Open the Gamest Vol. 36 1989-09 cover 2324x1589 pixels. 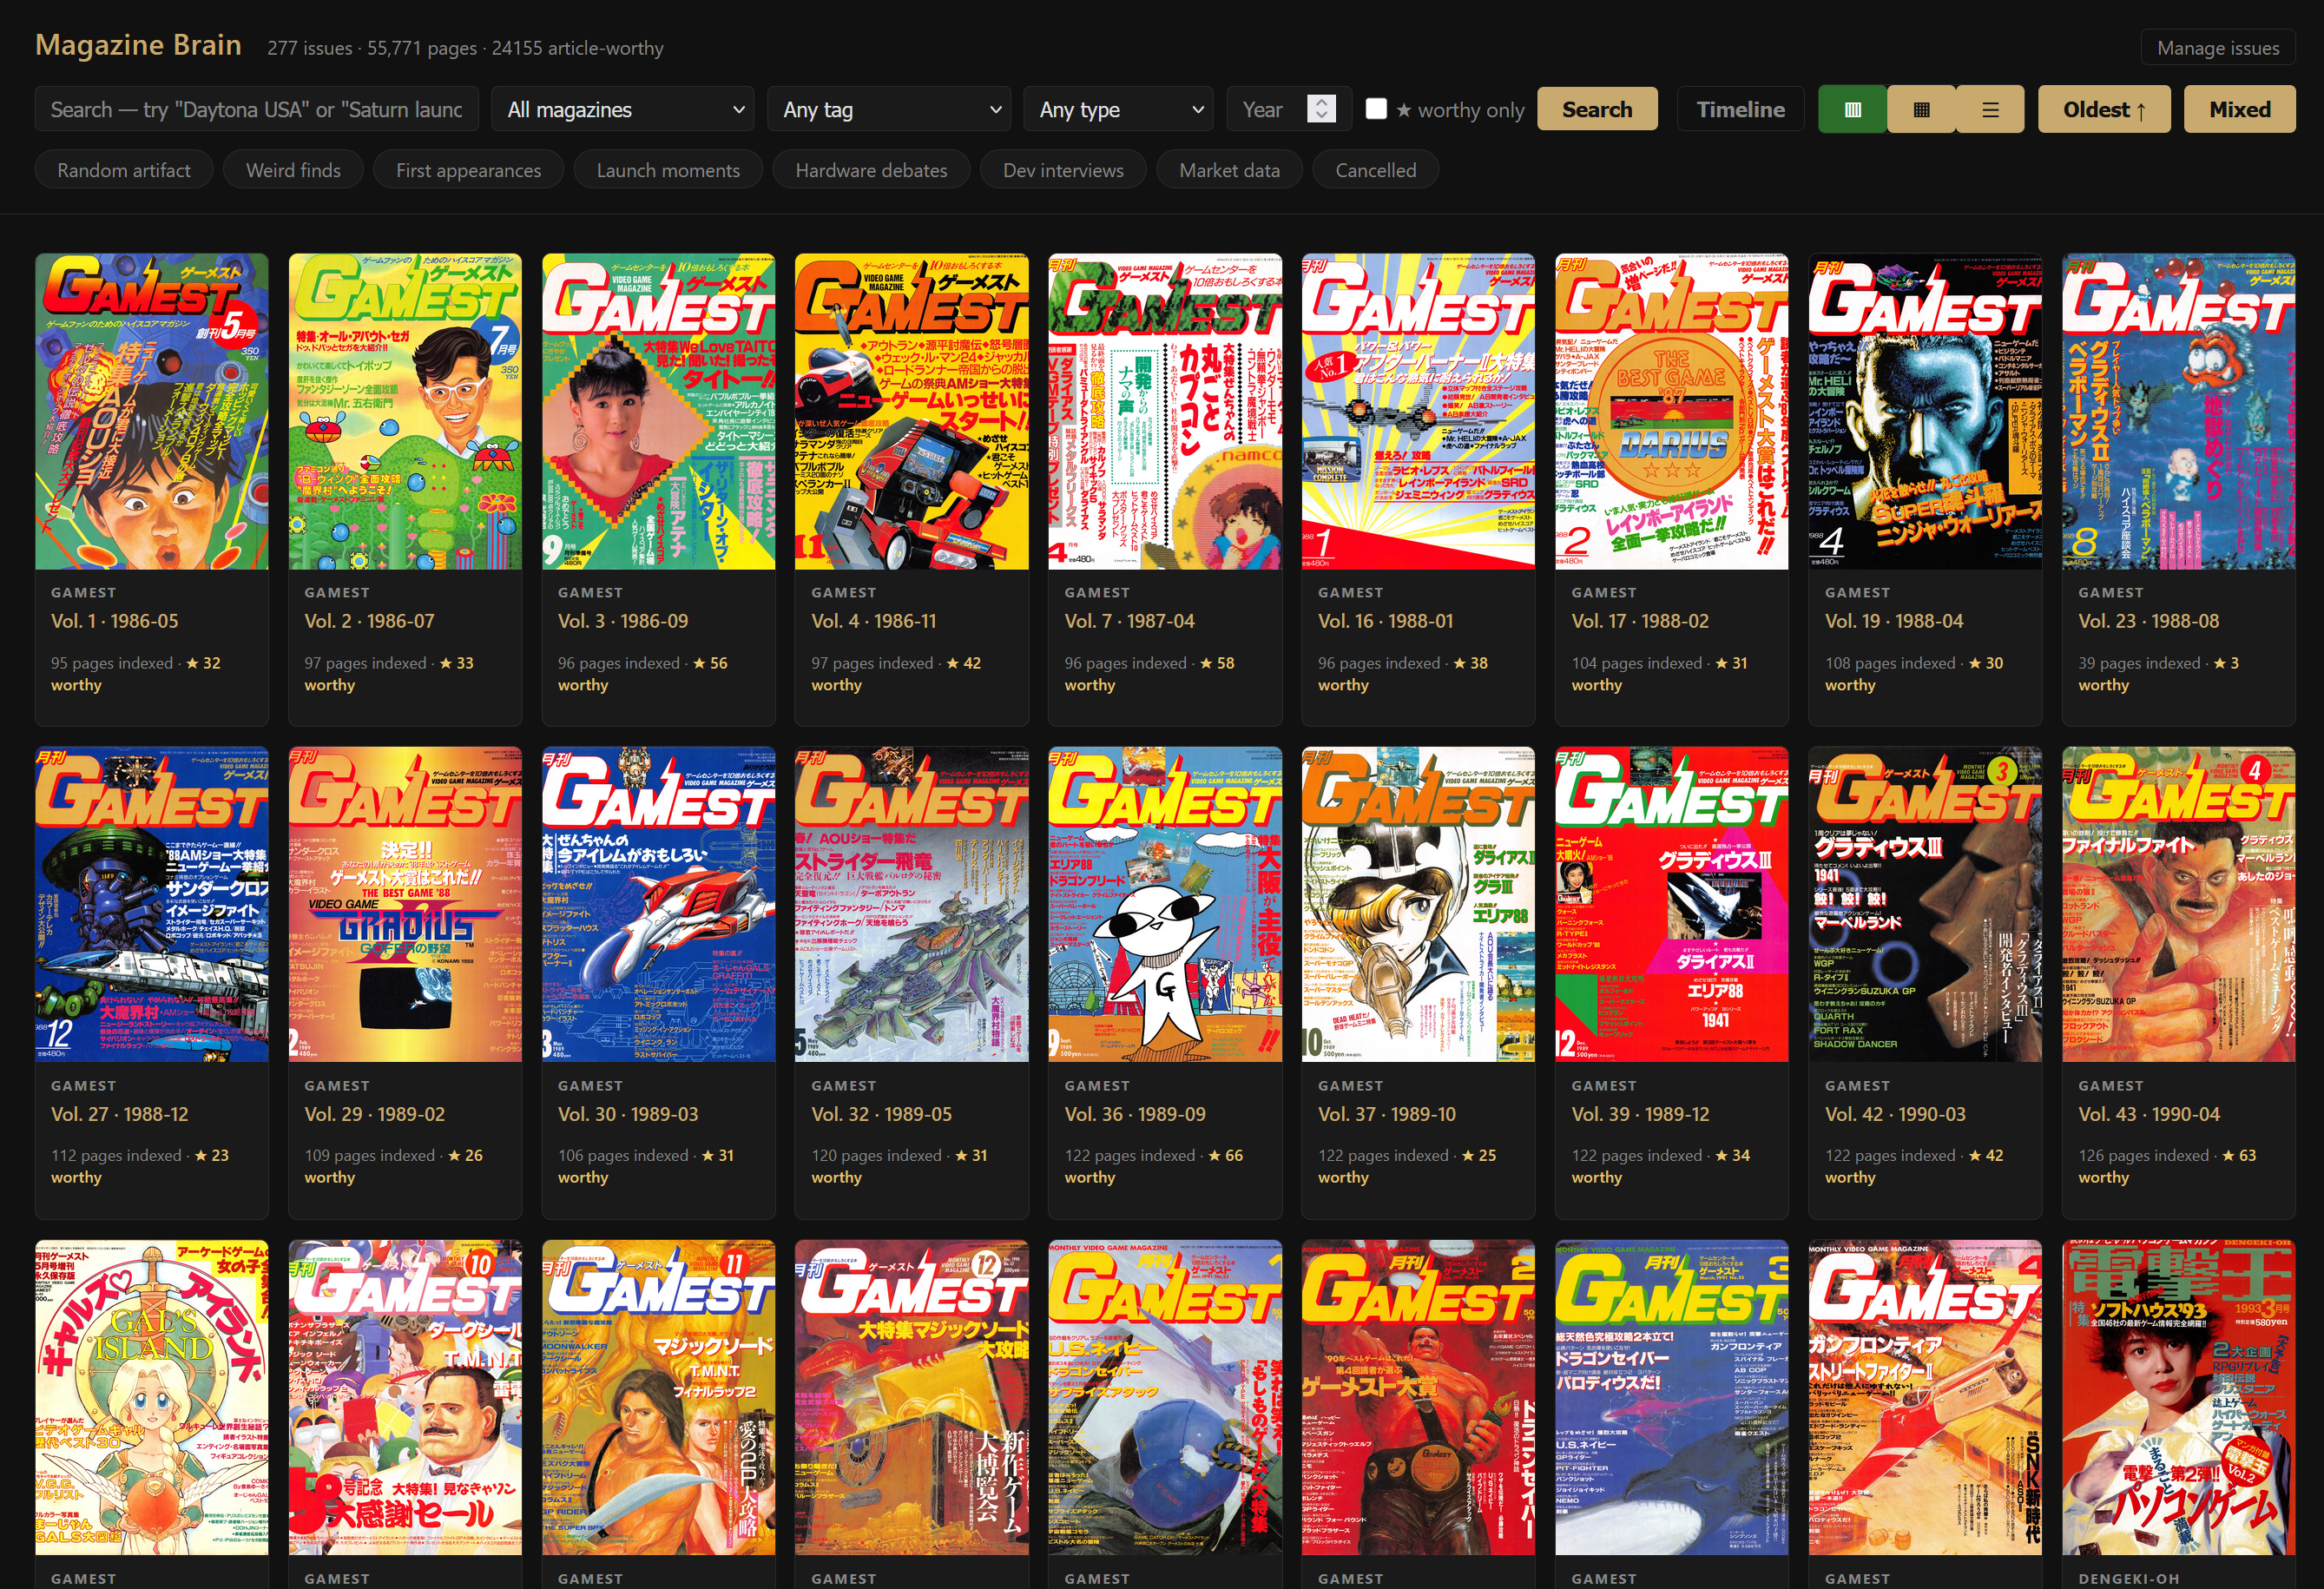click(x=1165, y=905)
